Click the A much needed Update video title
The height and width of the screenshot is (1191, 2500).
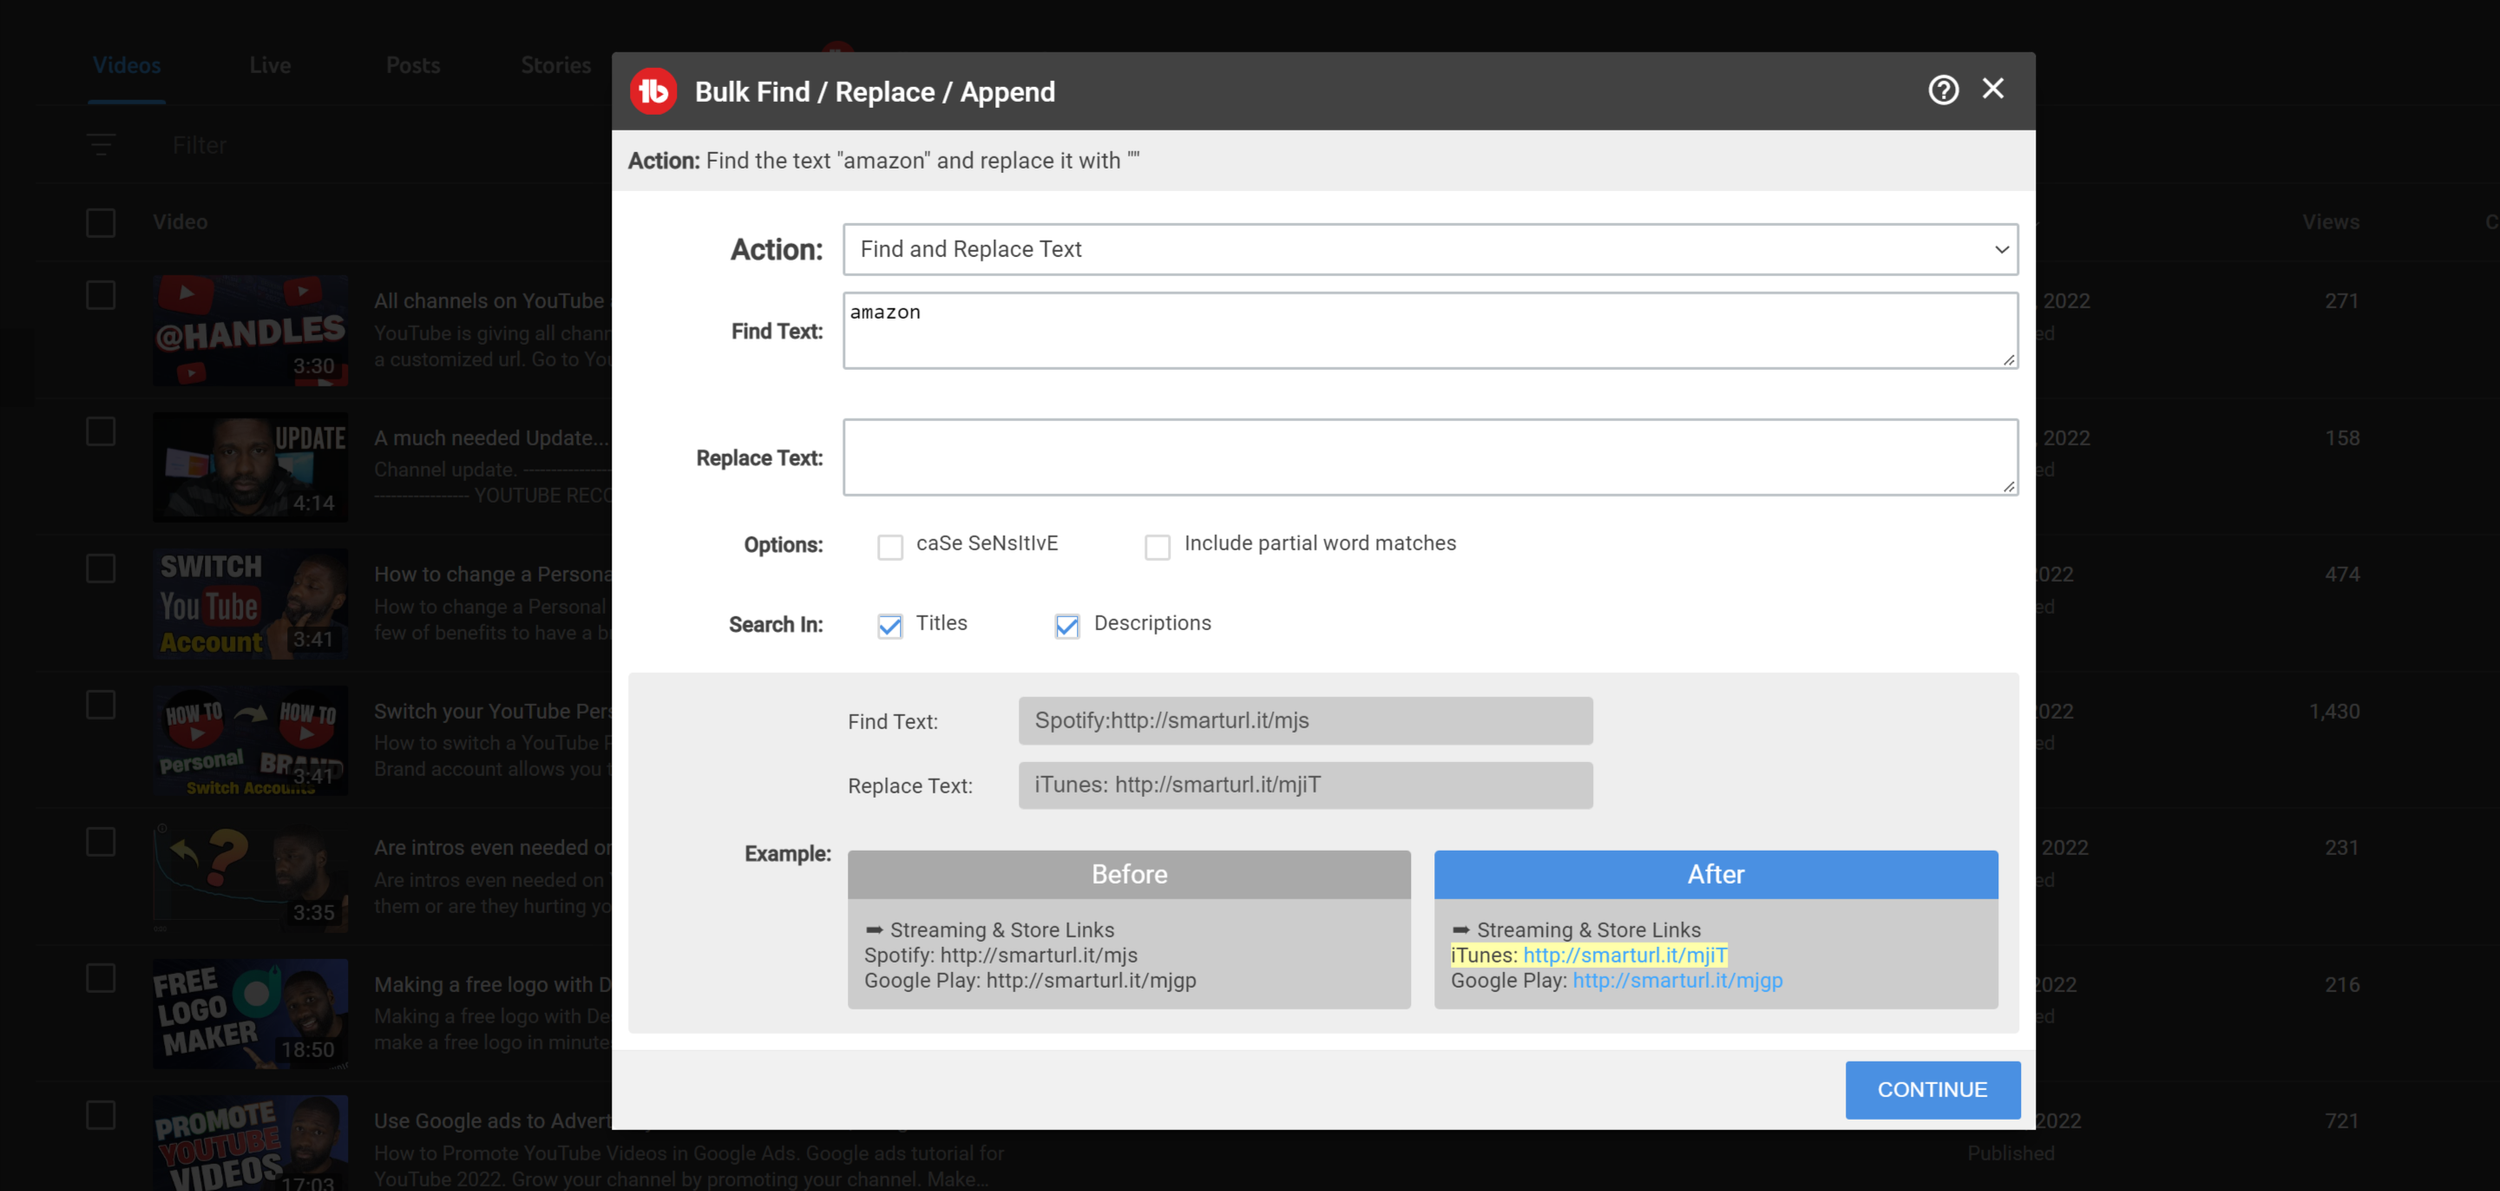tap(492, 438)
